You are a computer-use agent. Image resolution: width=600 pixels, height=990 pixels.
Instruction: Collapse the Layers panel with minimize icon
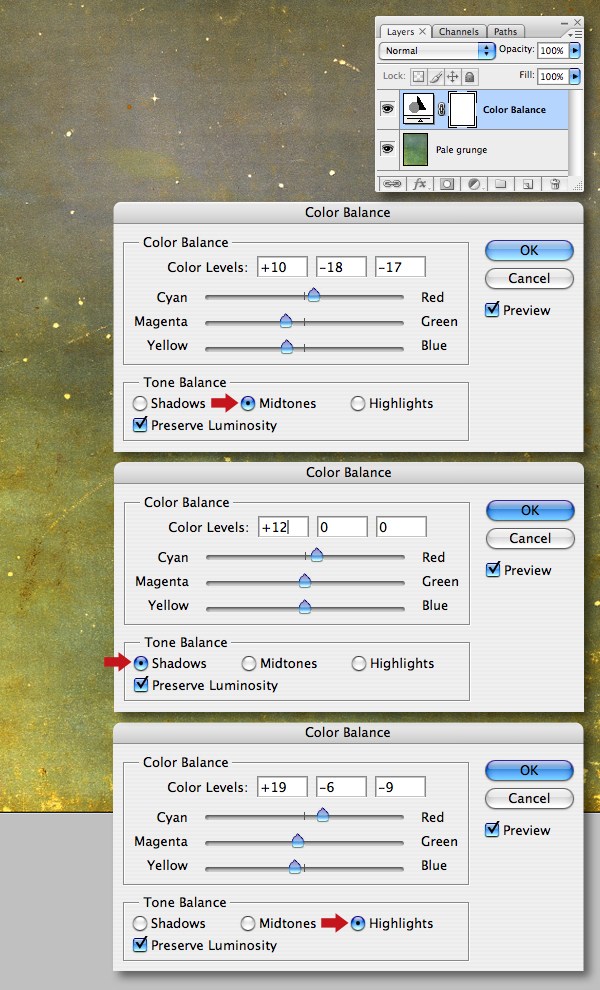[564, 22]
